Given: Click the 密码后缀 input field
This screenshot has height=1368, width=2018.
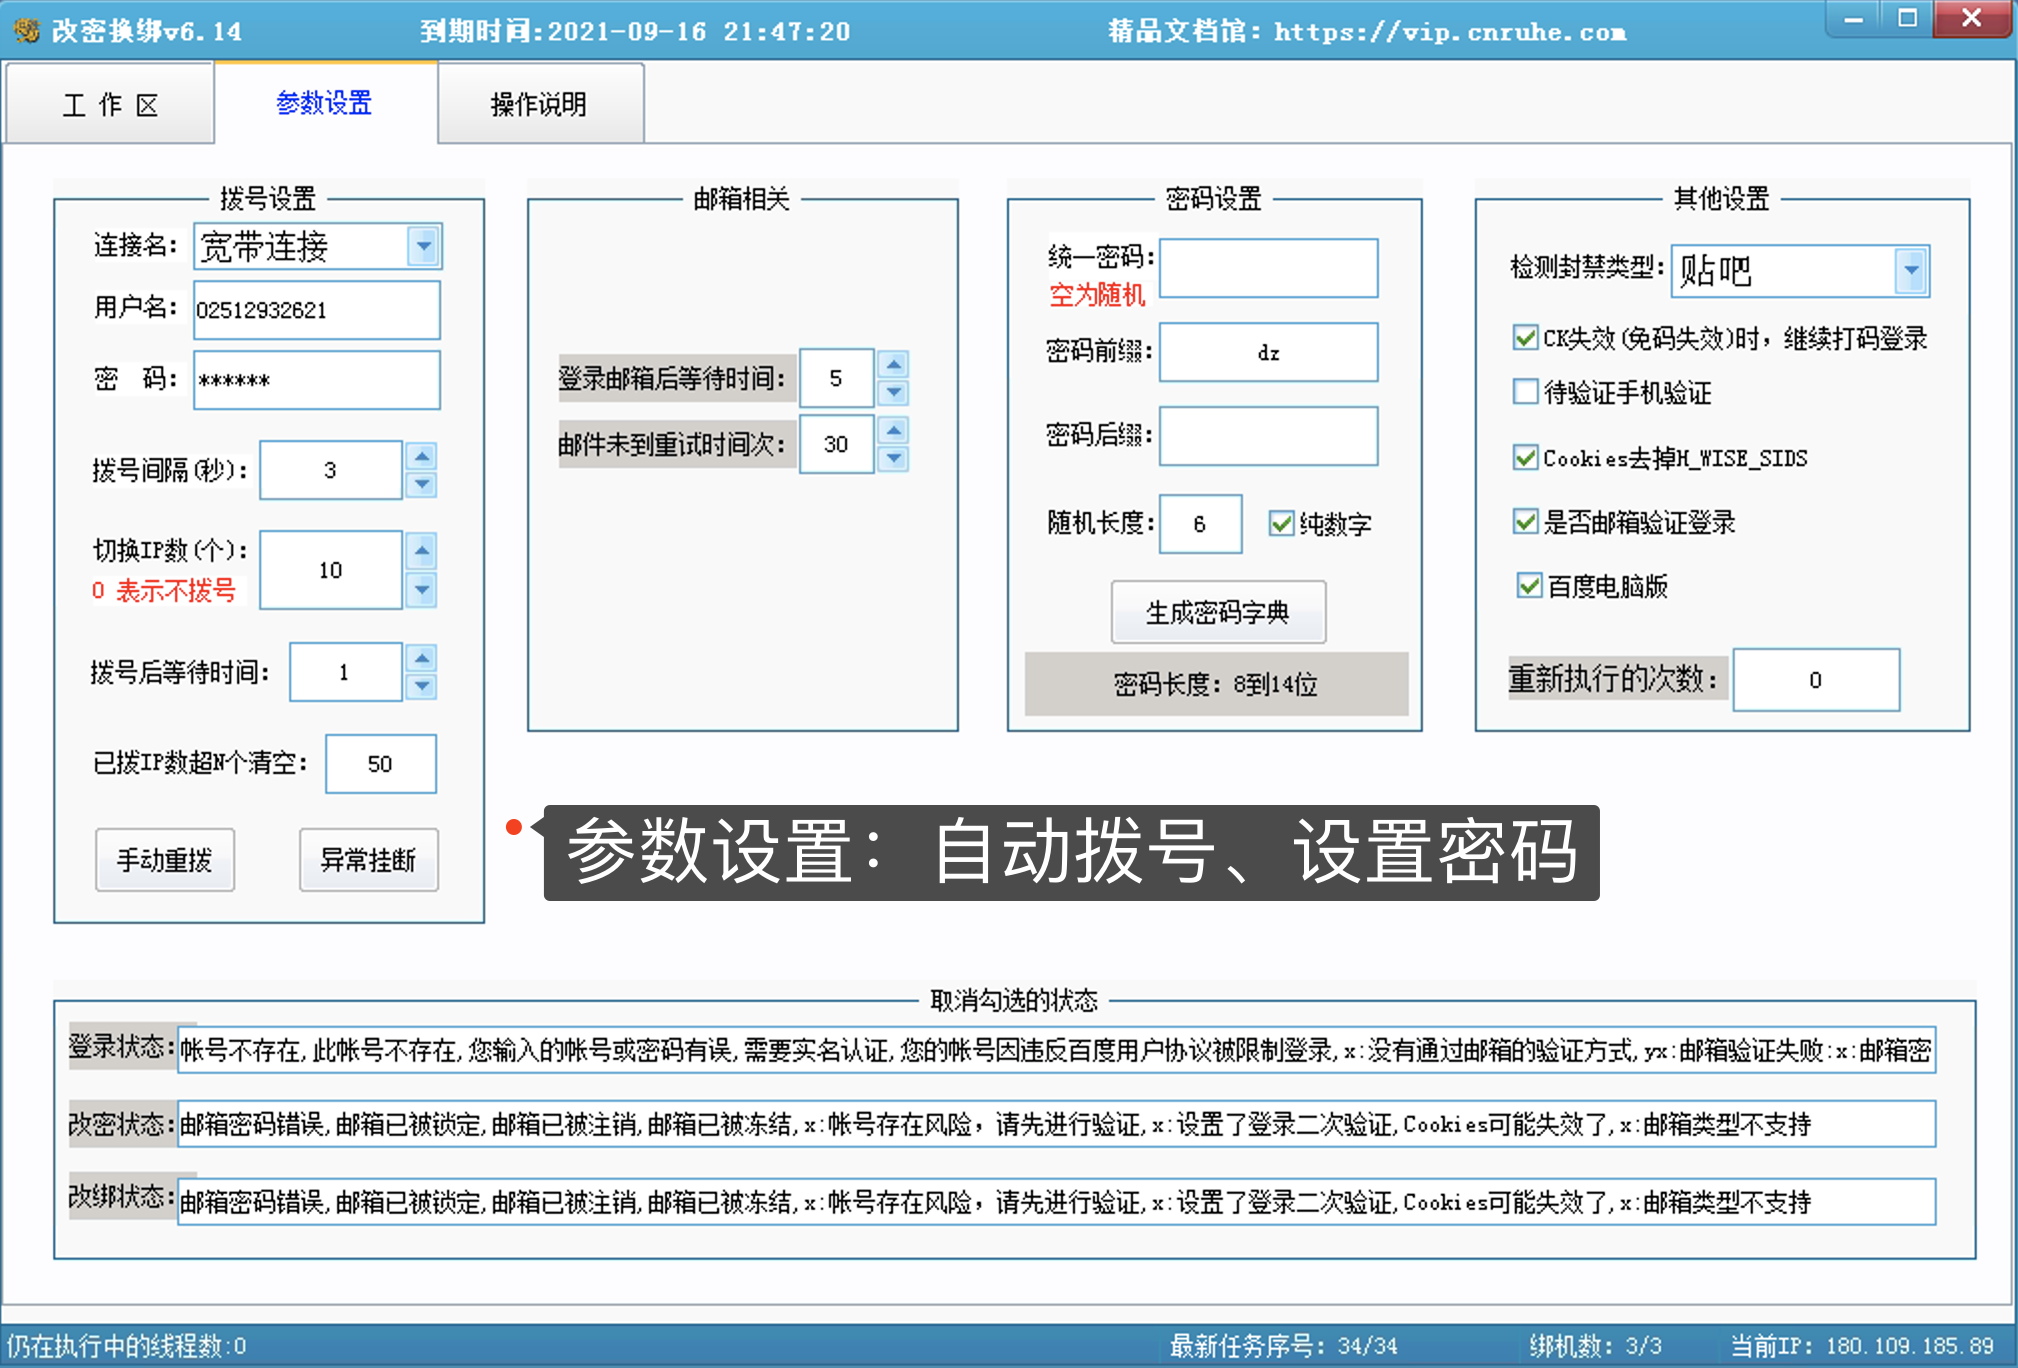Looking at the screenshot, I should point(1269,436).
